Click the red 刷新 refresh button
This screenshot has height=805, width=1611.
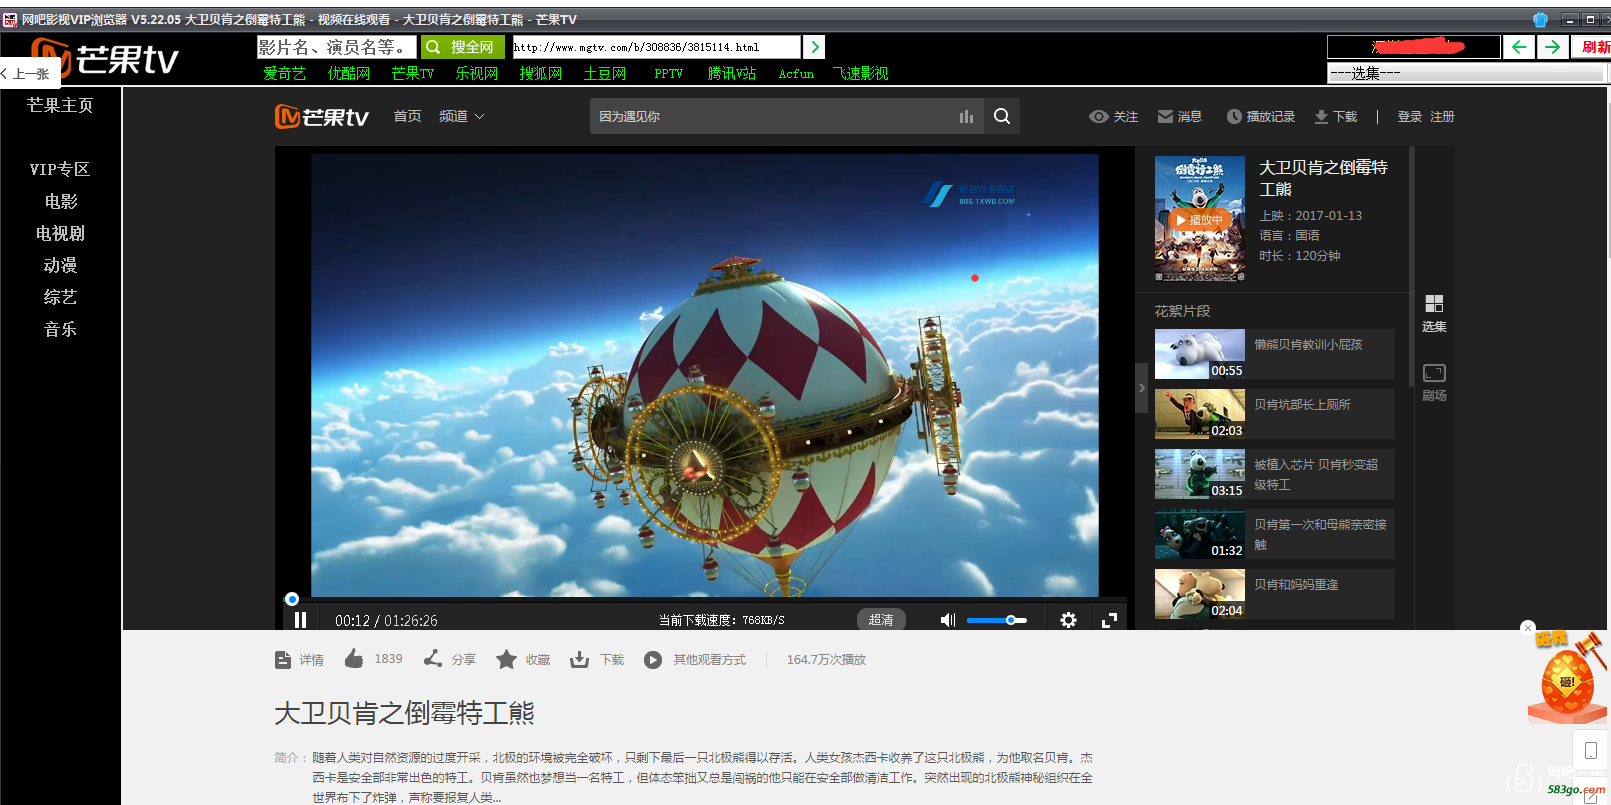1592,47
